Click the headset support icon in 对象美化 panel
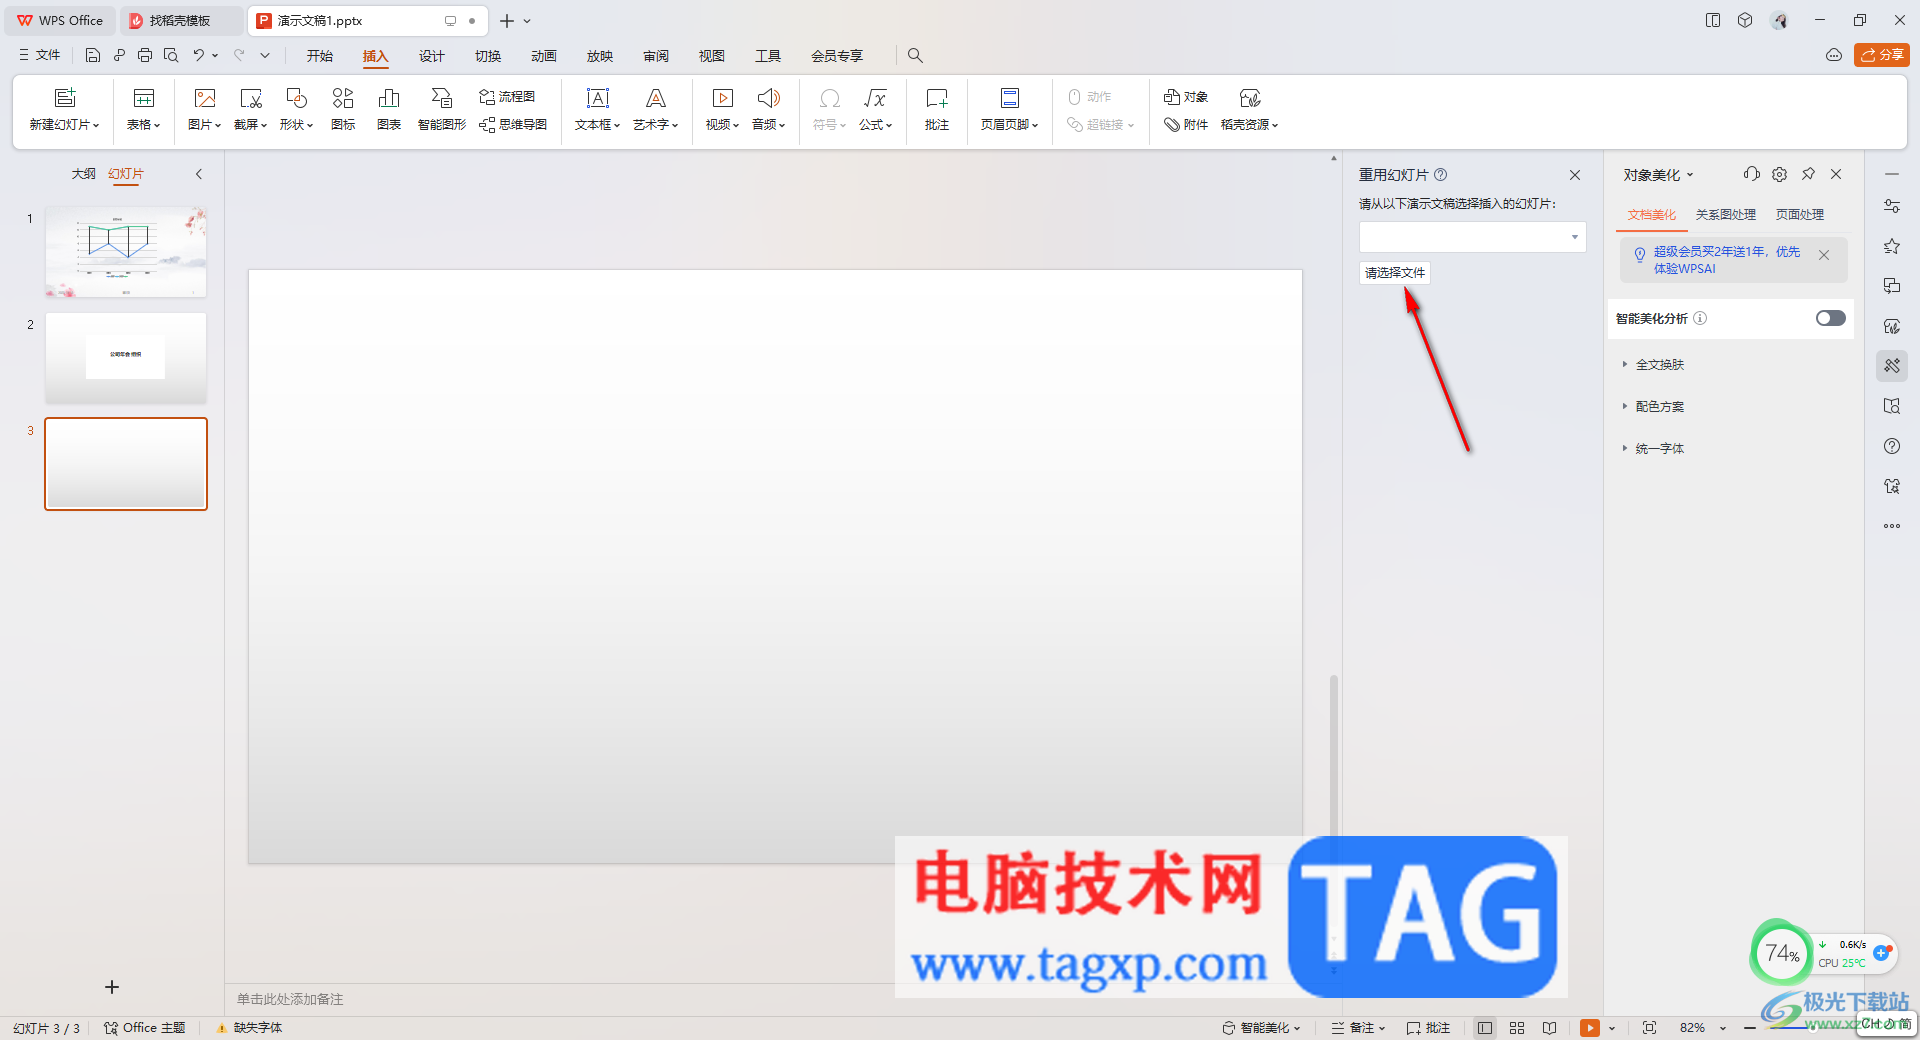1920x1040 pixels. (1751, 174)
